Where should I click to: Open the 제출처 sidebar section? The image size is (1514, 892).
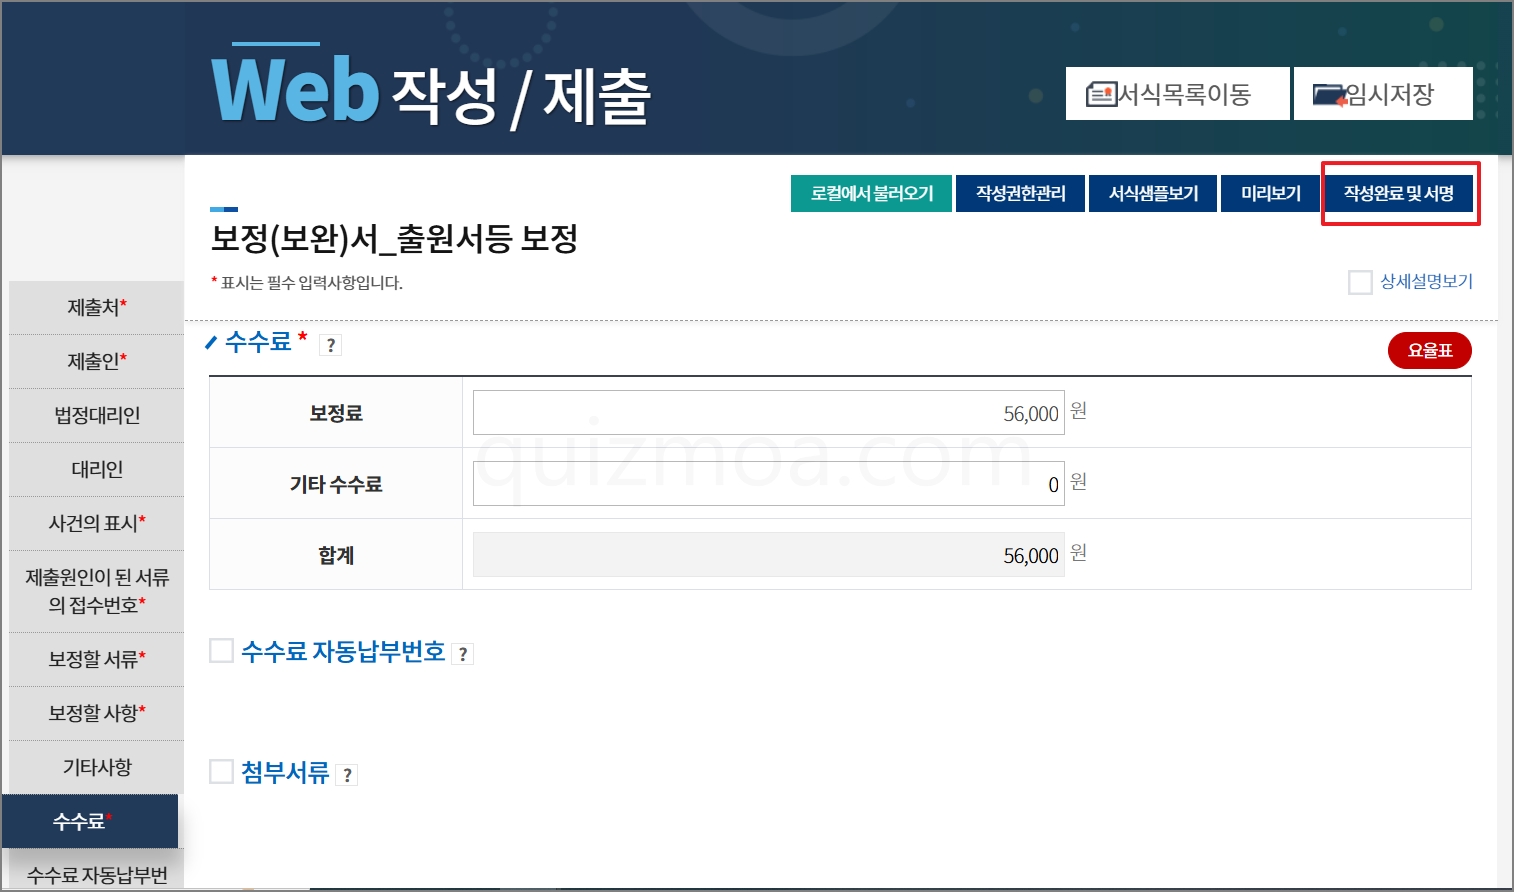pos(96,308)
